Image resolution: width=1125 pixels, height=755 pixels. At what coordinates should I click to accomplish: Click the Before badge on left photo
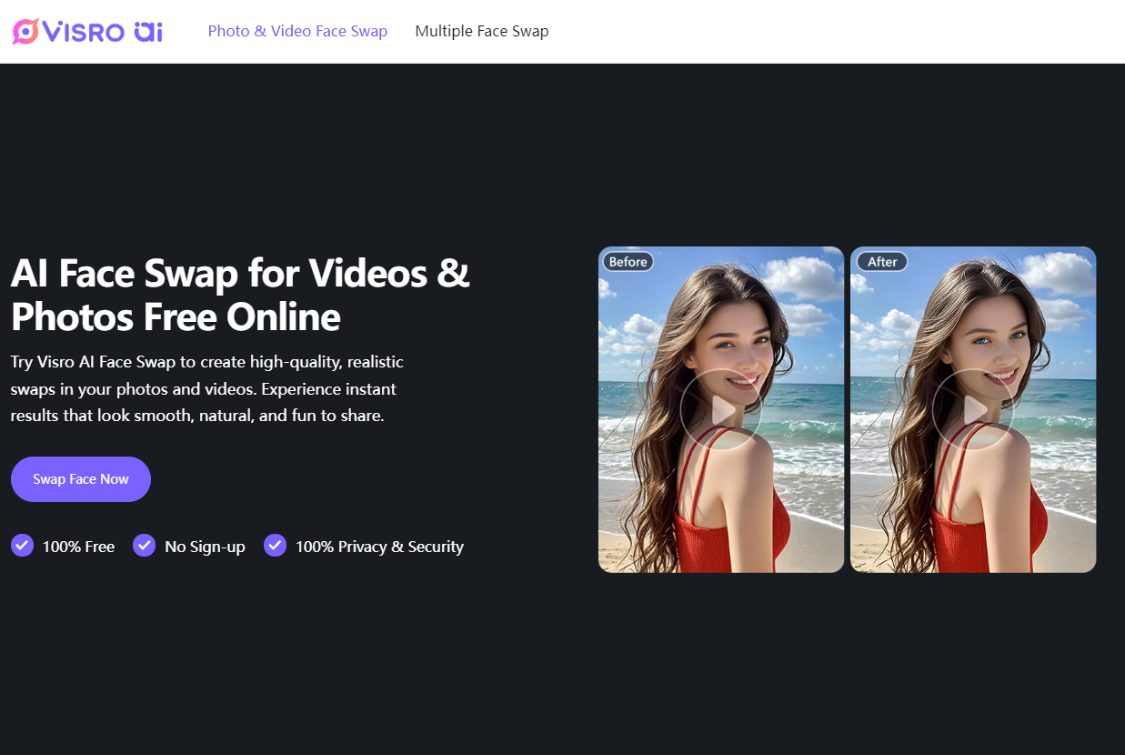628,262
